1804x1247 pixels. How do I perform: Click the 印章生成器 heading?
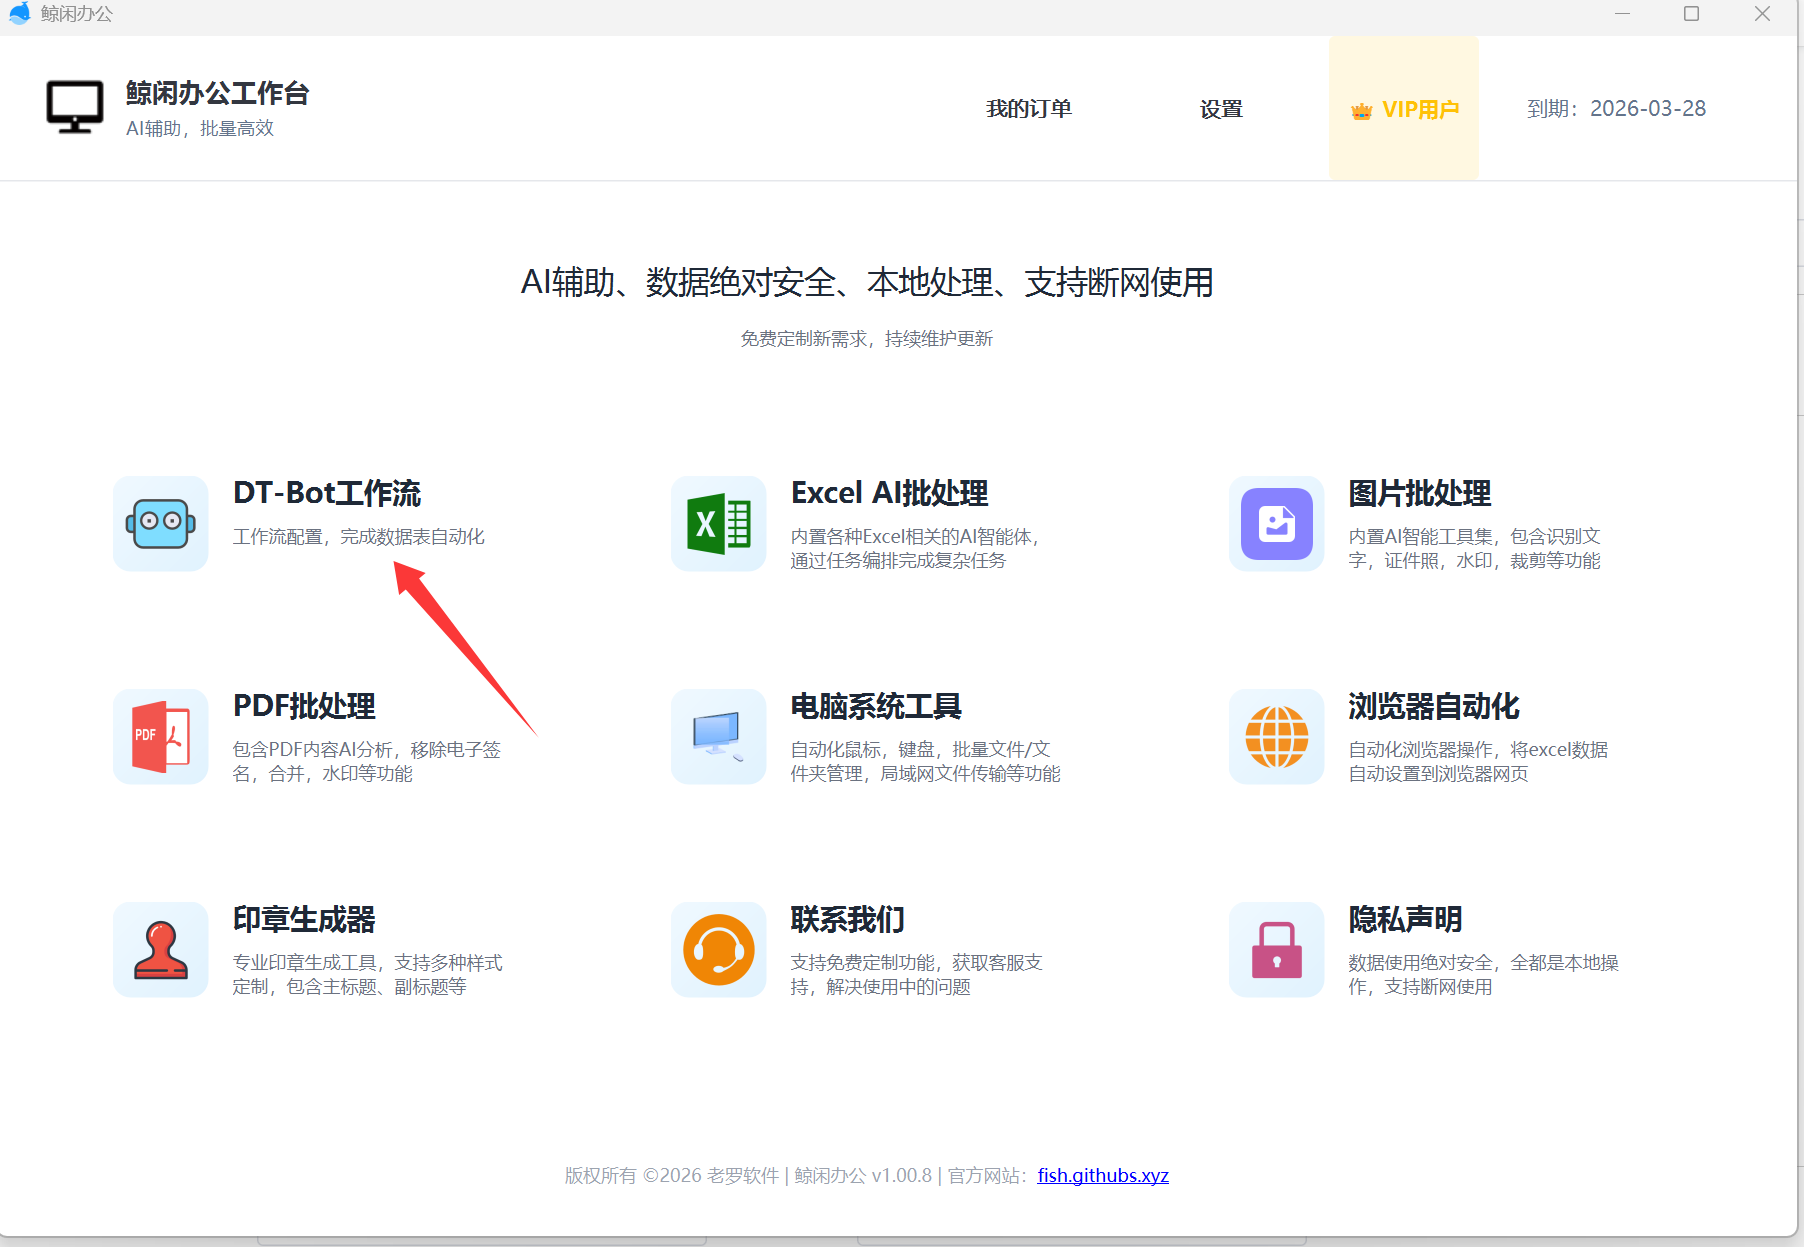304,919
